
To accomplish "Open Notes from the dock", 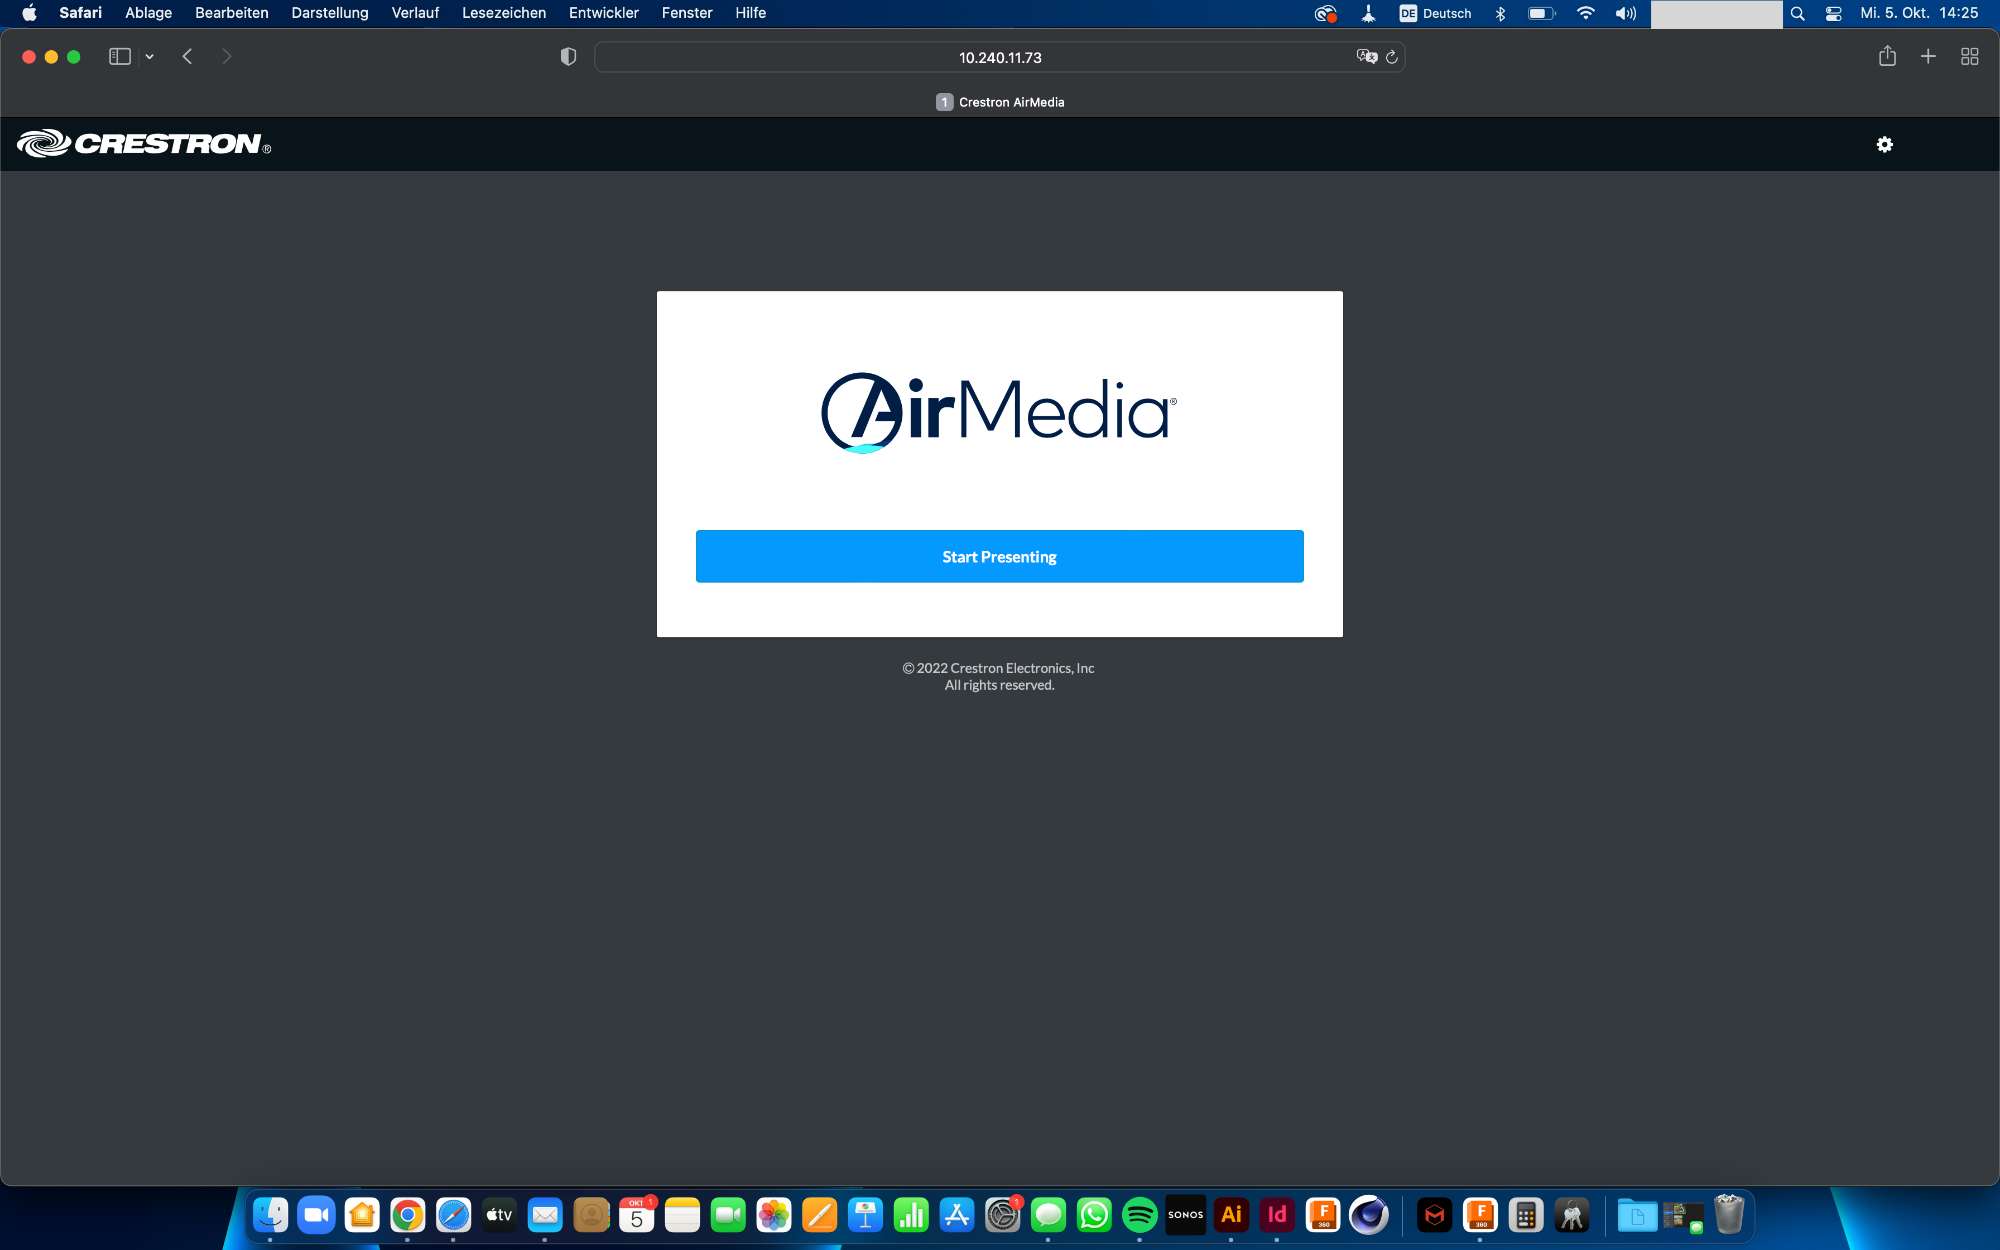I will tap(682, 1215).
